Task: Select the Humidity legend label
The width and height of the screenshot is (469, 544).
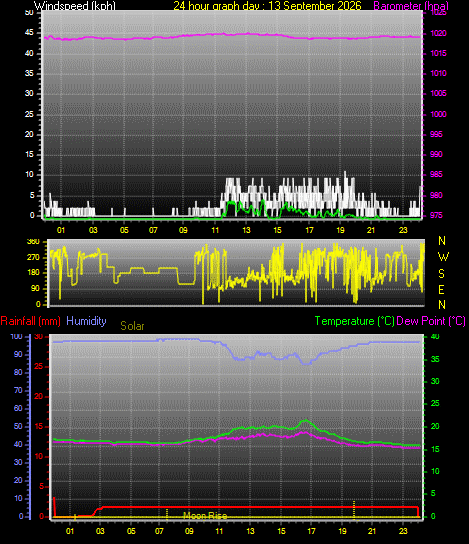Action: pyautogui.click(x=86, y=321)
